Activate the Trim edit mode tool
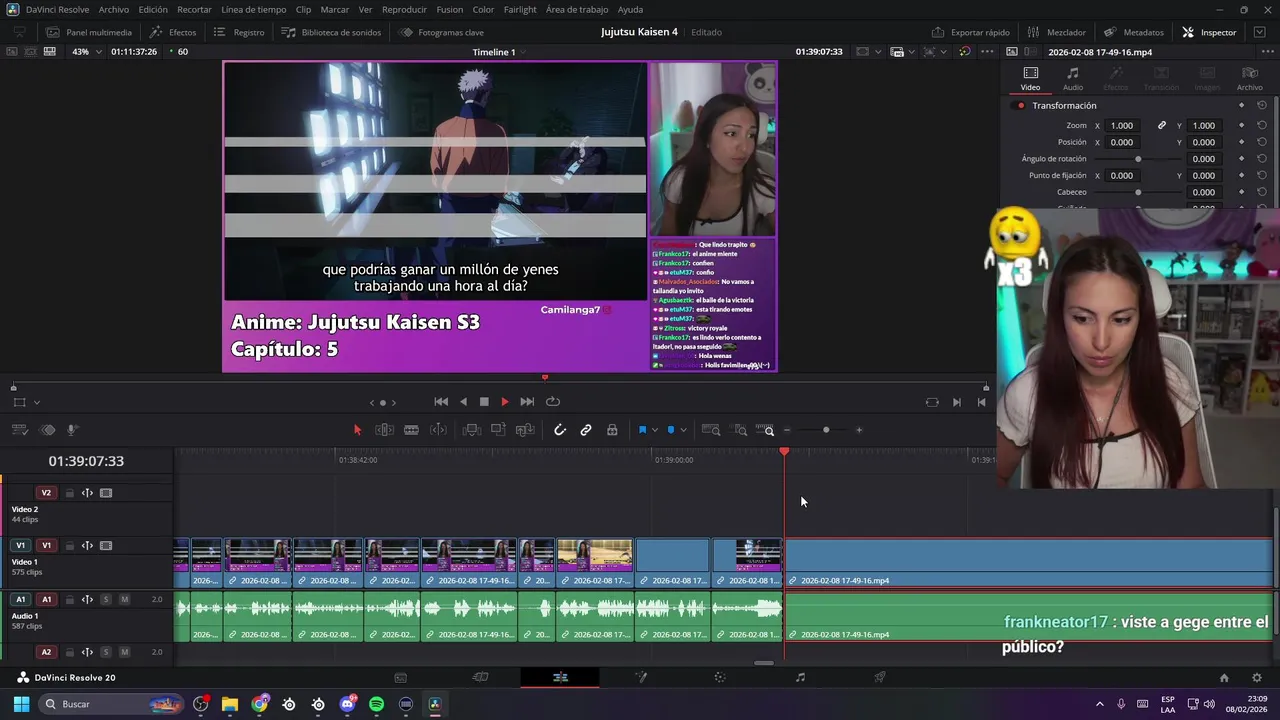 (384, 430)
